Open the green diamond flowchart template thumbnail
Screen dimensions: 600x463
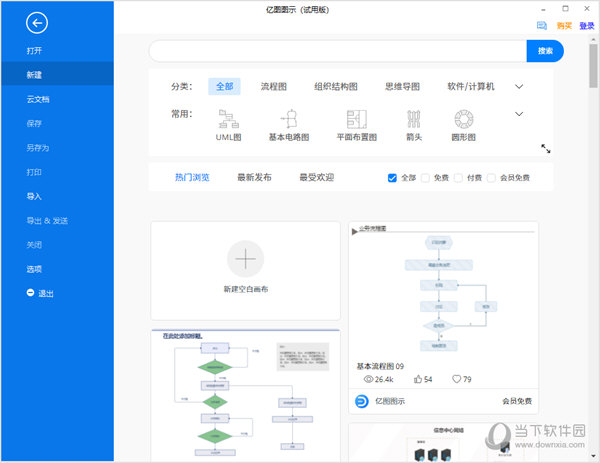tap(246, 395)
